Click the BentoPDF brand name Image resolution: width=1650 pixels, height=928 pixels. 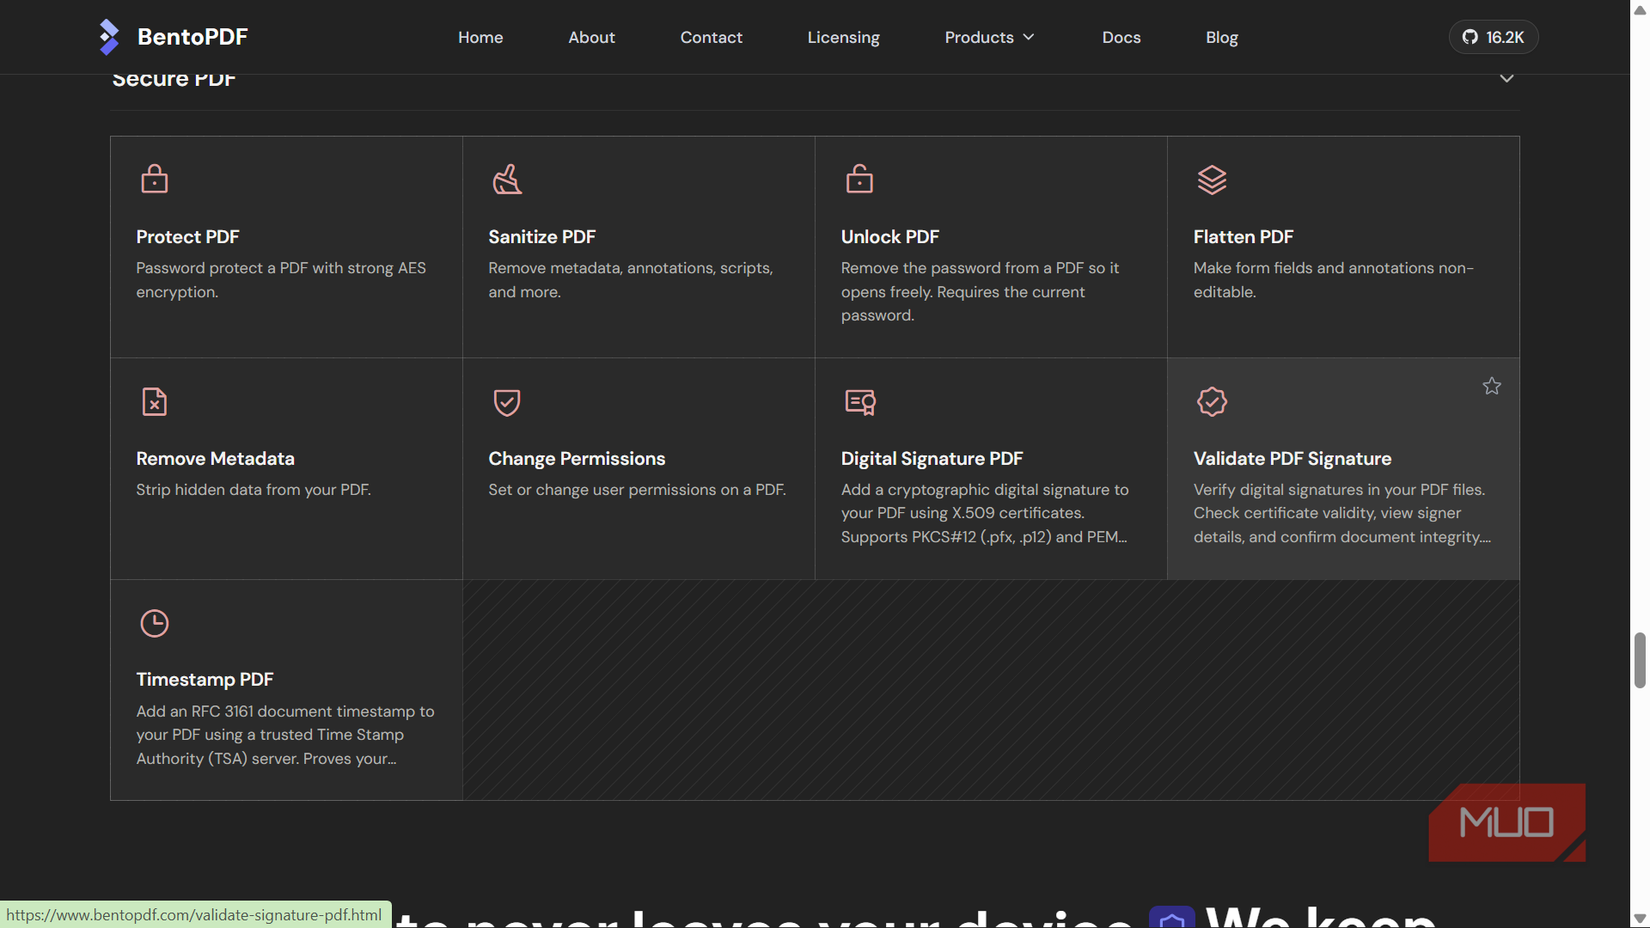(x=192, y=37)
